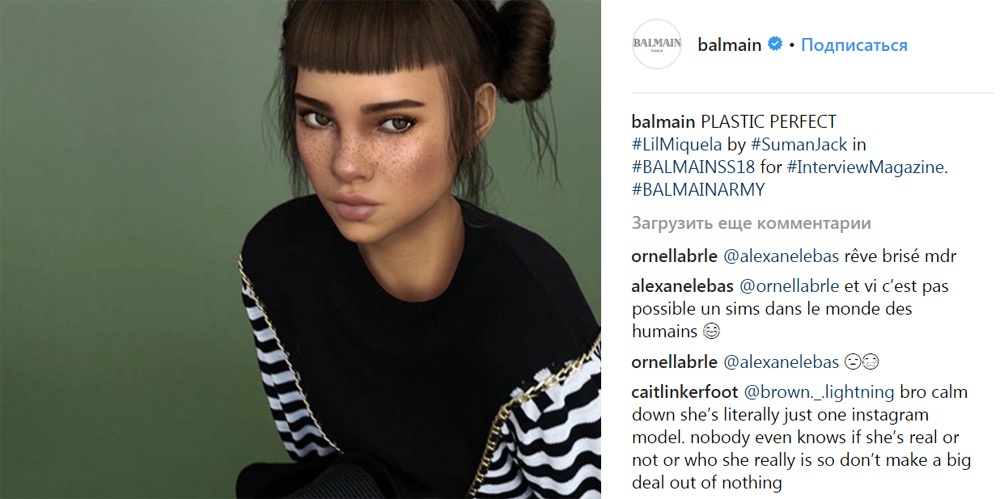Open the @brown._.lightning mention

(x=820, y=391)
